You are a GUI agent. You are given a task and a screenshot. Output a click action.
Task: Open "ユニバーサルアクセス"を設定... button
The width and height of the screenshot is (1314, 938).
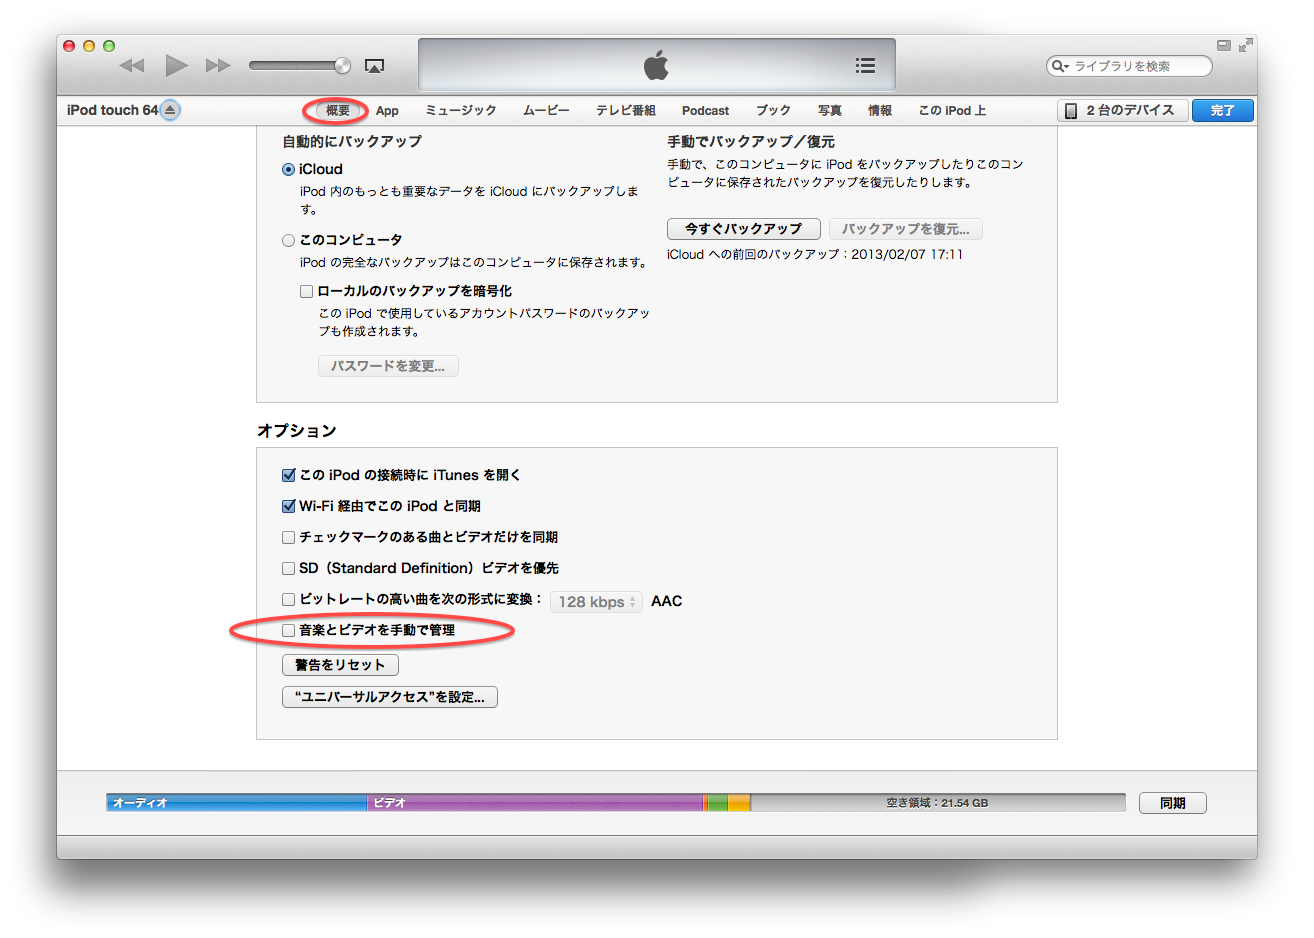[x=390, y=697]
